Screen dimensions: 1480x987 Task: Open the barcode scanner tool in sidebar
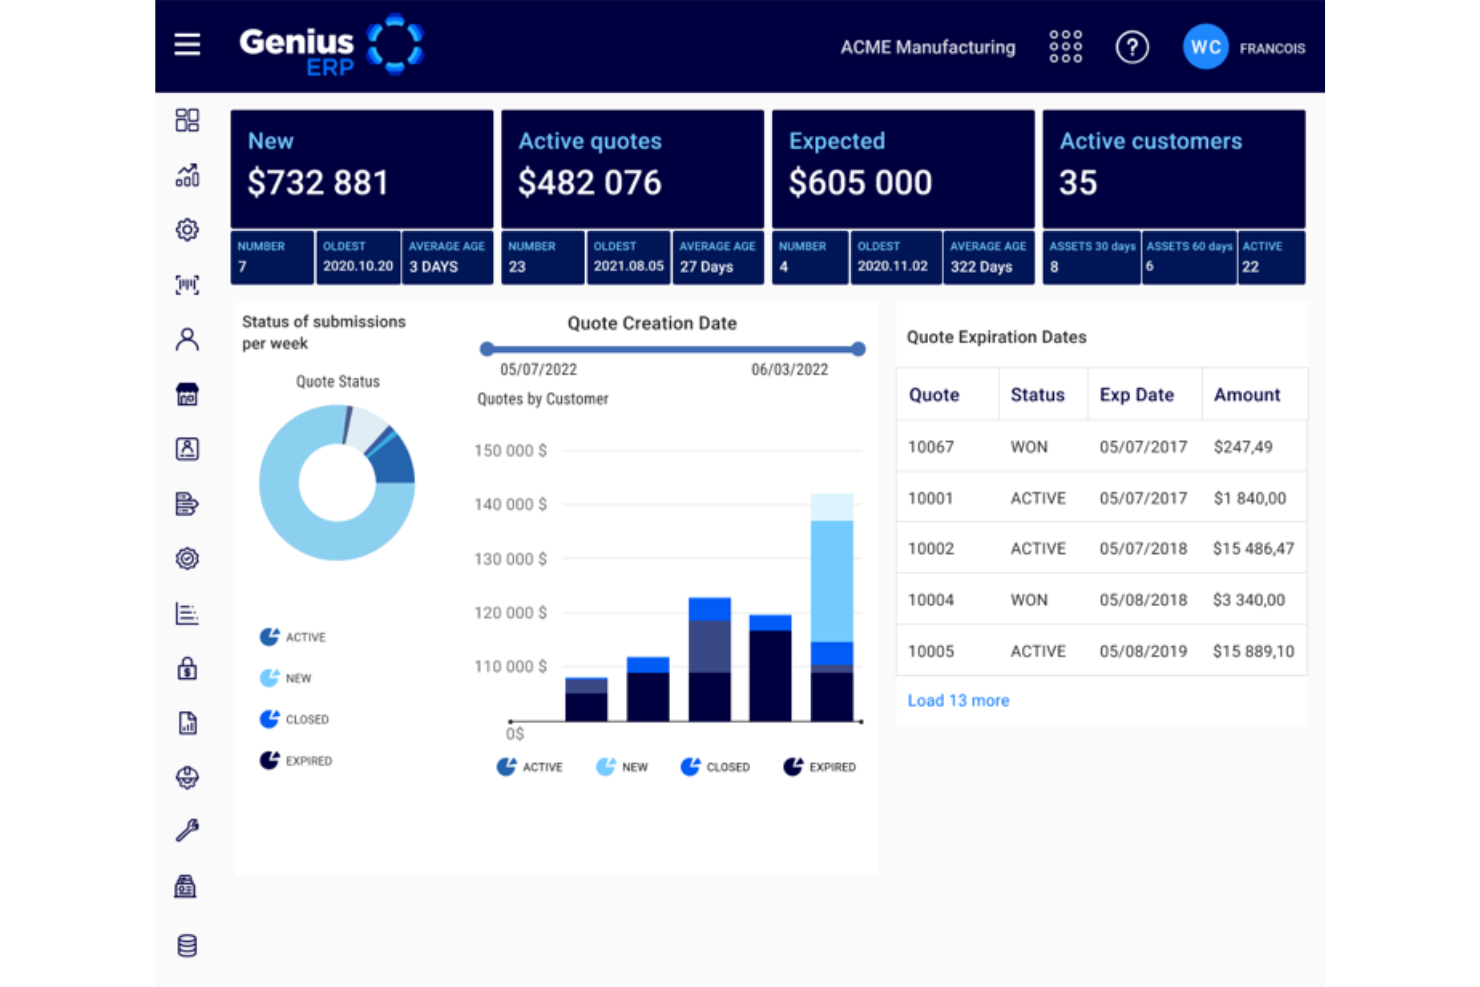pyautogui.click(x=187, y=284)
